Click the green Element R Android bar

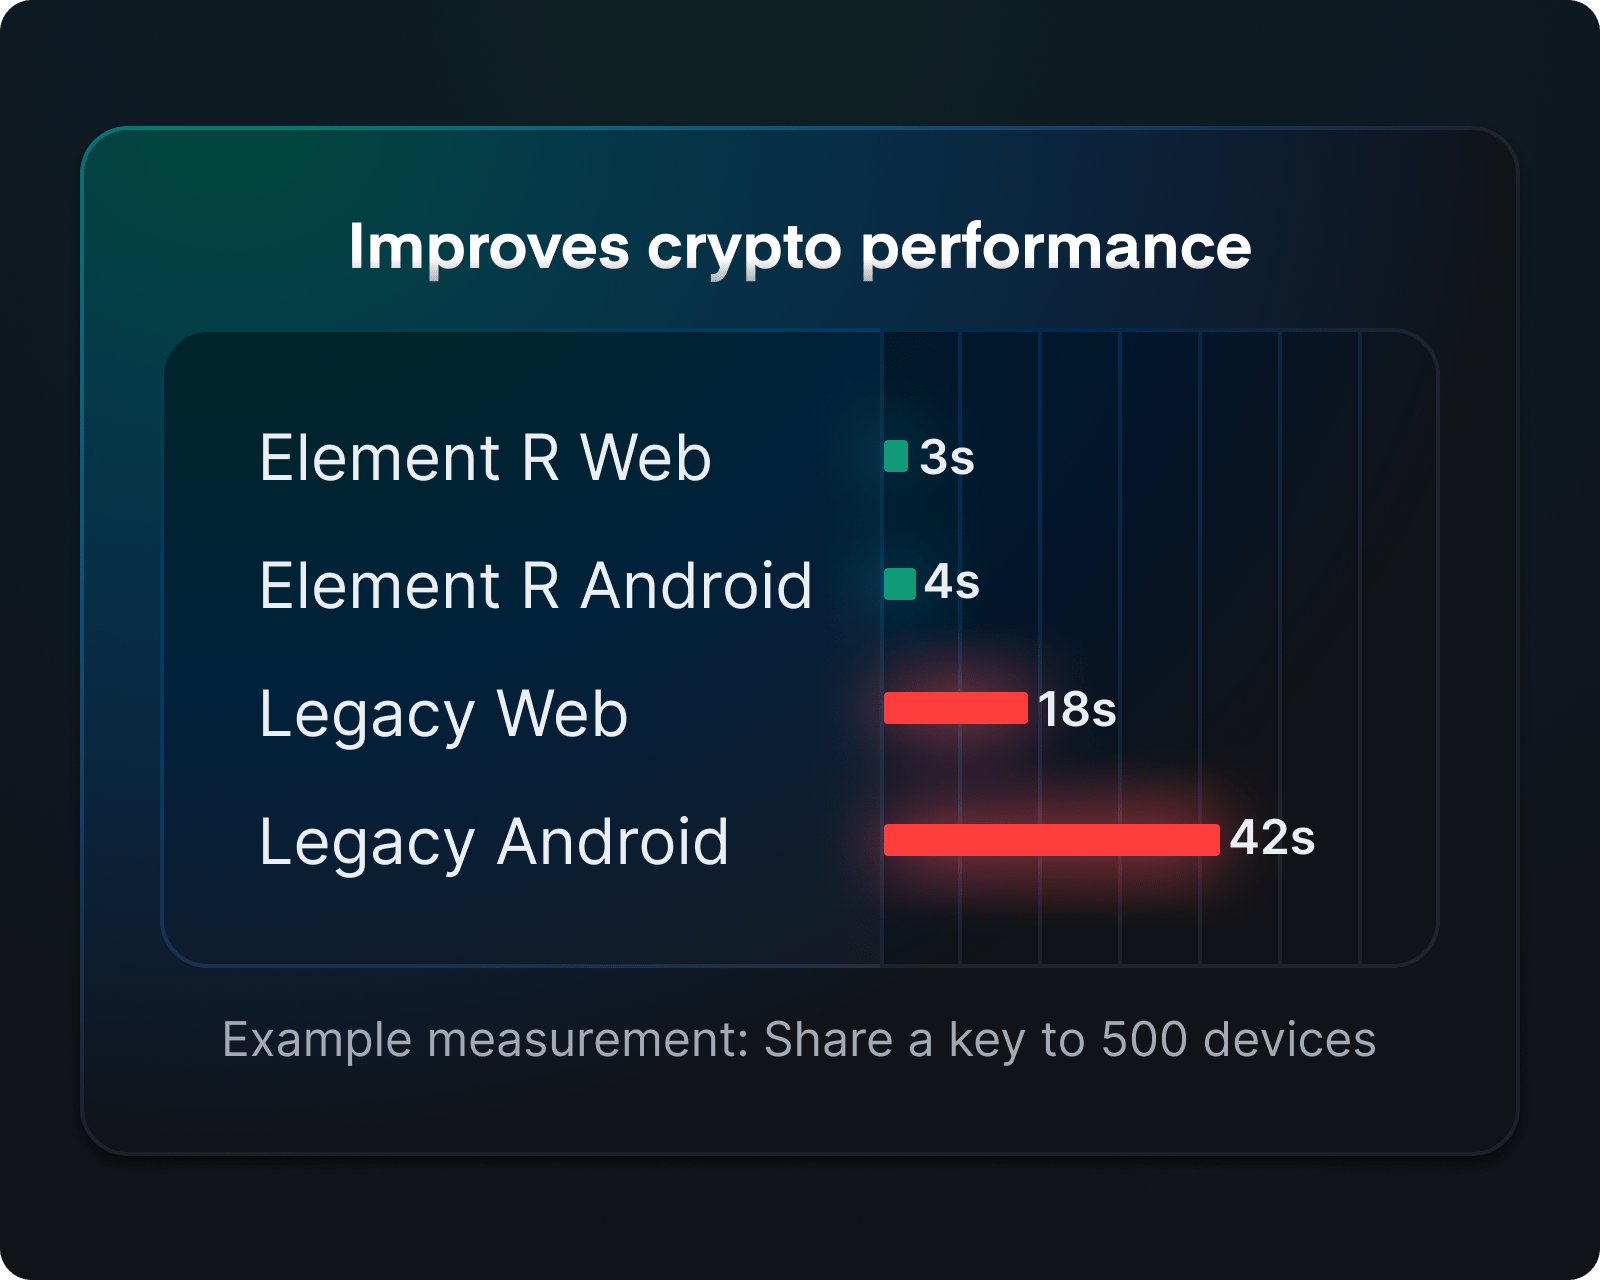point(900,584)
